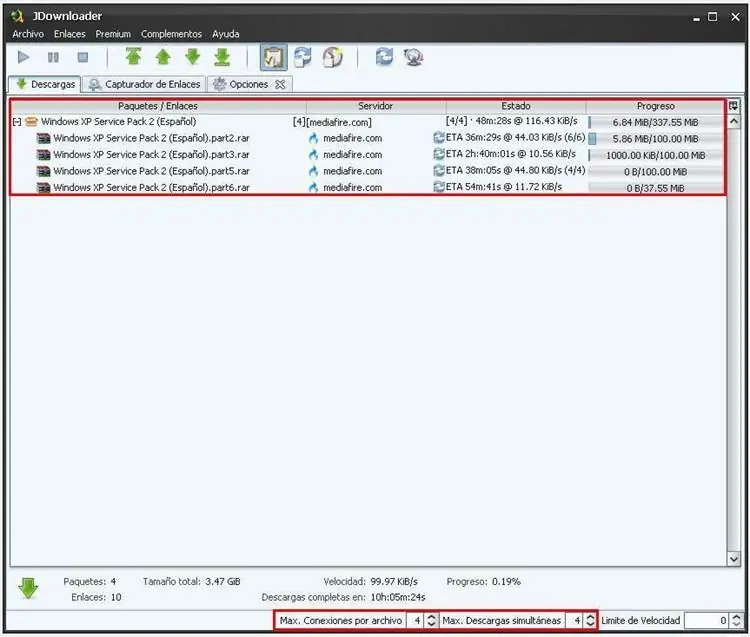750x637 pixels.
Task: Click rar file icon of part5.rar
Action: point(44,171)
